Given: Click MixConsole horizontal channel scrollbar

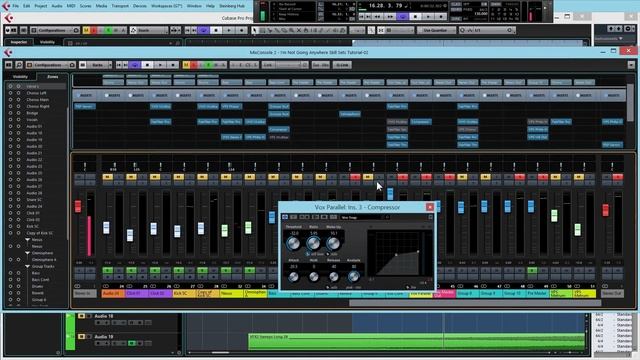Looking at the screenshot, I should tap(475, 303).
